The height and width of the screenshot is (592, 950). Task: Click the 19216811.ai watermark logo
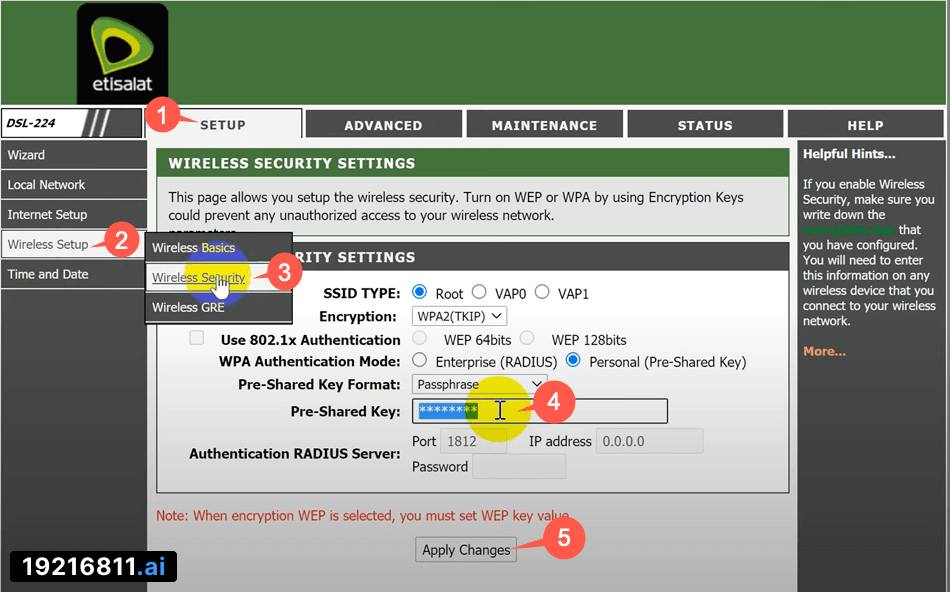(94, 567)
